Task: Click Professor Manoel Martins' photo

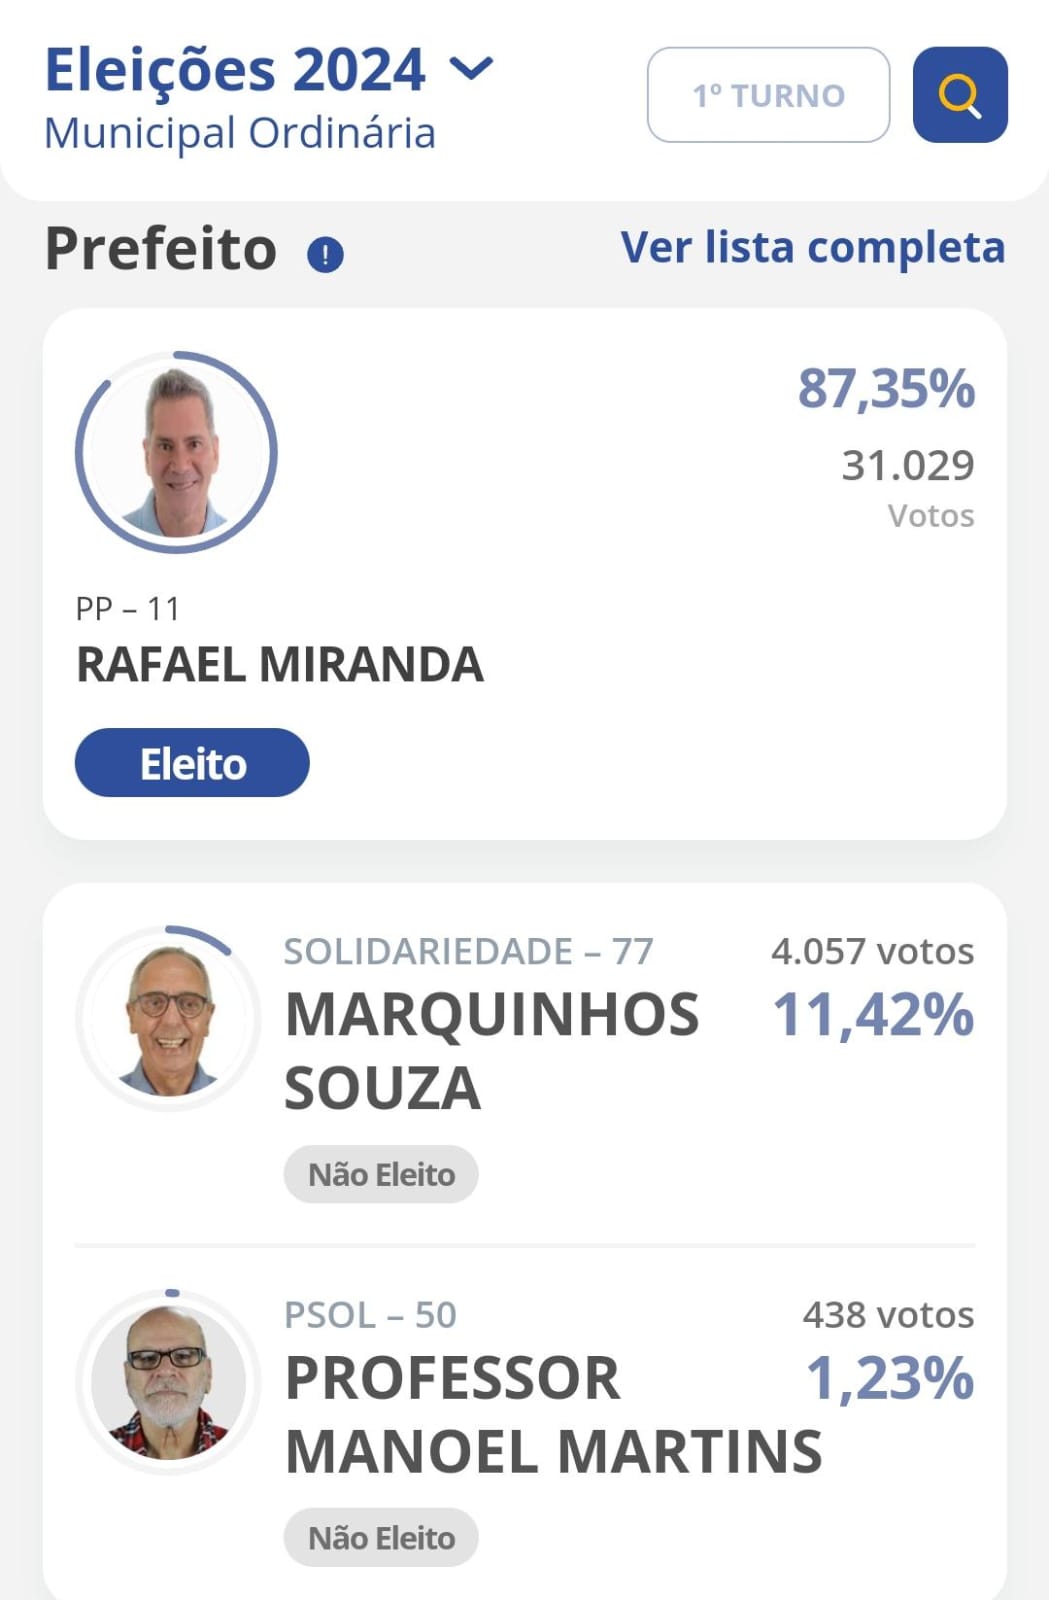Action: point(168,1382)
